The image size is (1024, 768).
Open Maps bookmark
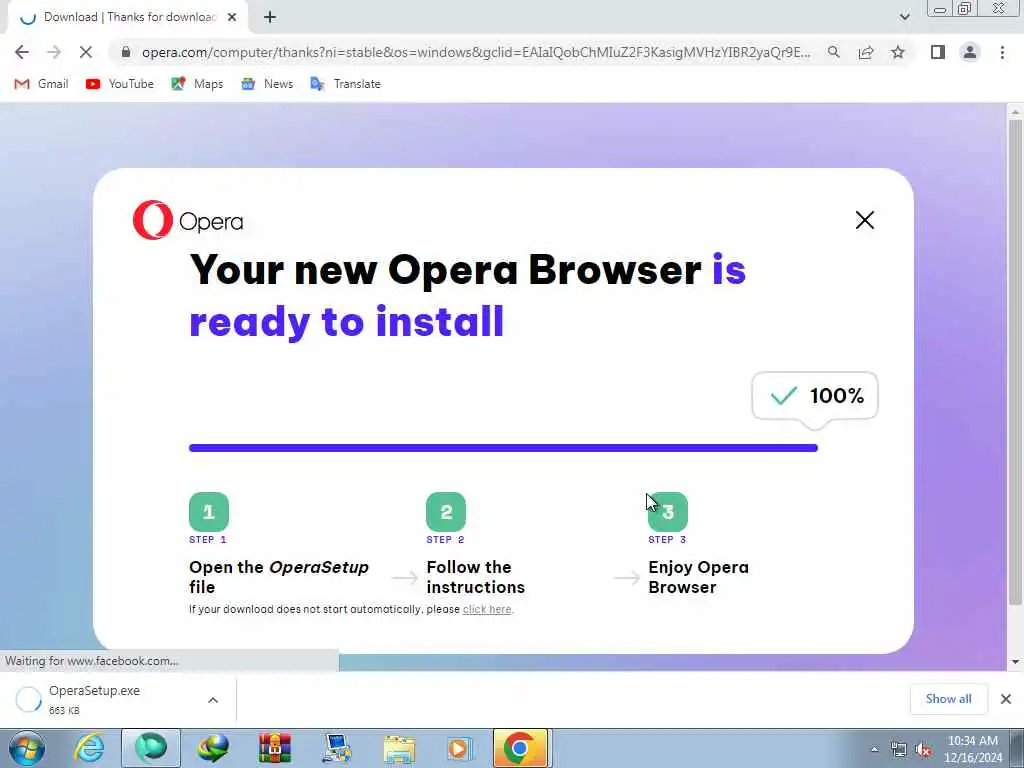pyautogui.click(x=197, y=84)
